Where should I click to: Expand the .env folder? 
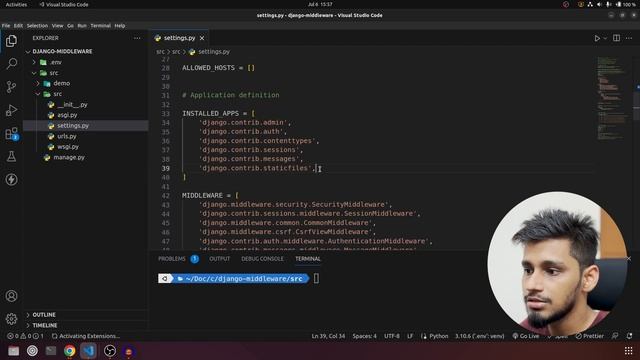click(x=56, y=62)
